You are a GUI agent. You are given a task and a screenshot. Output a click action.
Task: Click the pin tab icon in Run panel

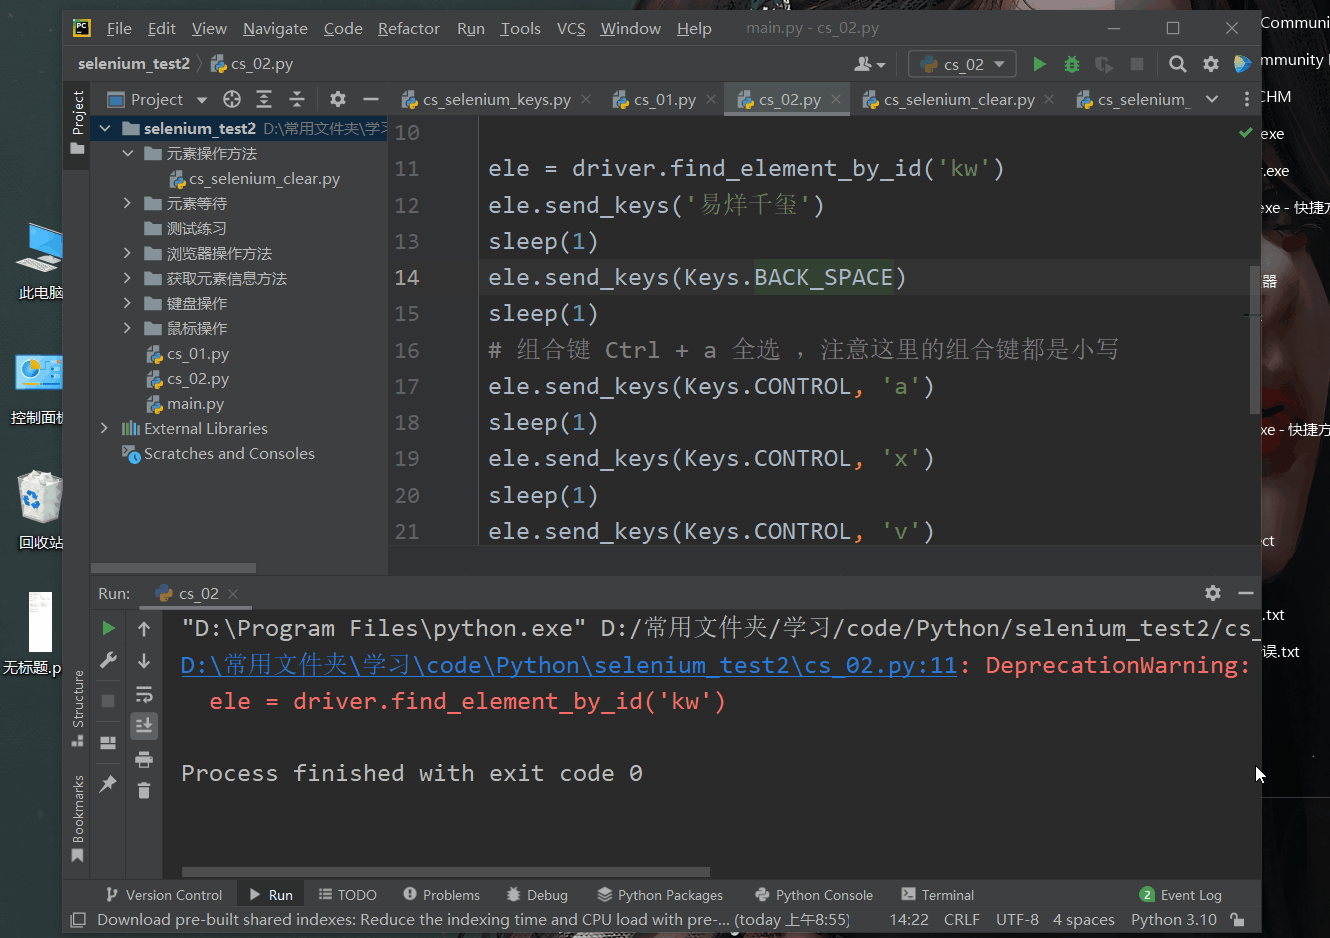pos(108,784)
